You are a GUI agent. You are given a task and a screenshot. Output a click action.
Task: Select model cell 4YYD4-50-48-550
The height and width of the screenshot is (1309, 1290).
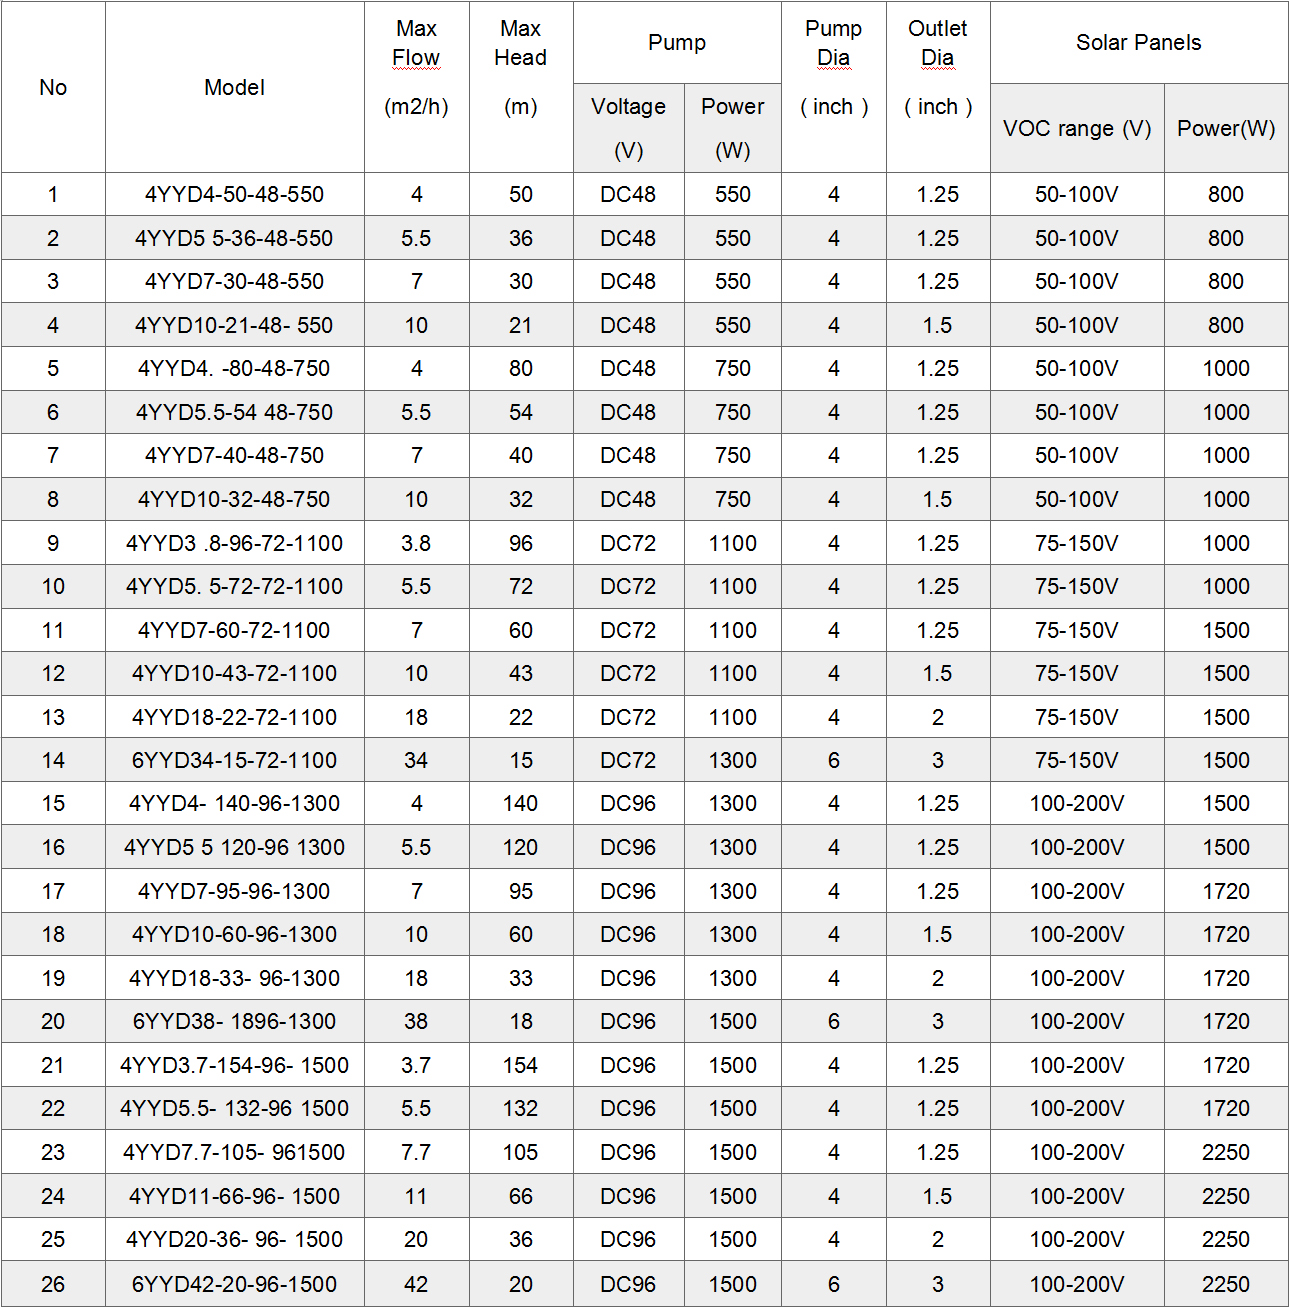coord(234,195)
